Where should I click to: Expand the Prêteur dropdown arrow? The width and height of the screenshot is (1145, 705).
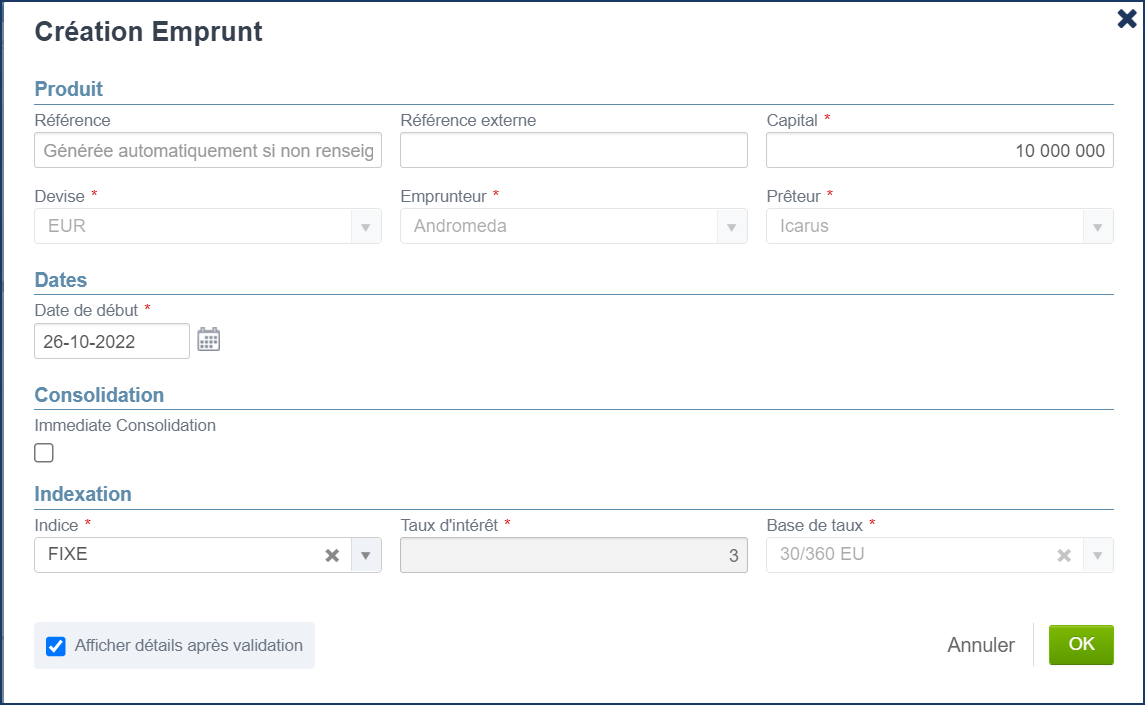pyautogui.click(x=1098, y=226)
